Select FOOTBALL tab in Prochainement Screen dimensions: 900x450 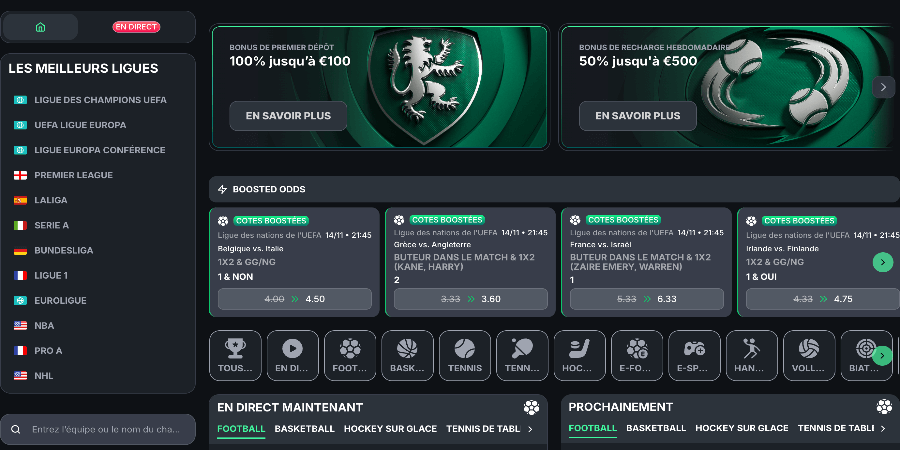(x=592, y=428)
